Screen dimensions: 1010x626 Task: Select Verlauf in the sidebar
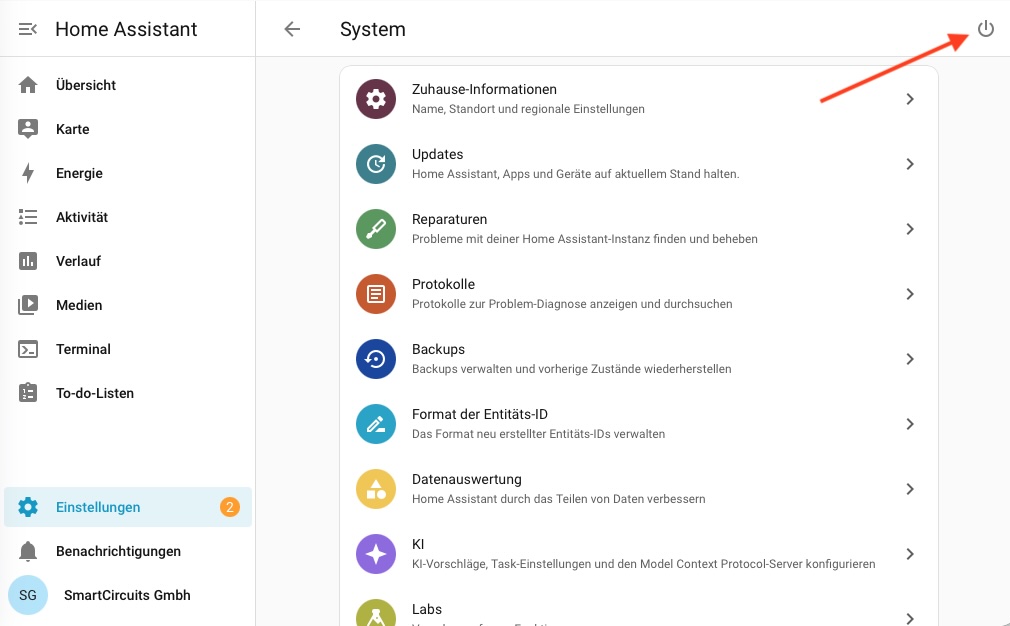tap(128, 261)
